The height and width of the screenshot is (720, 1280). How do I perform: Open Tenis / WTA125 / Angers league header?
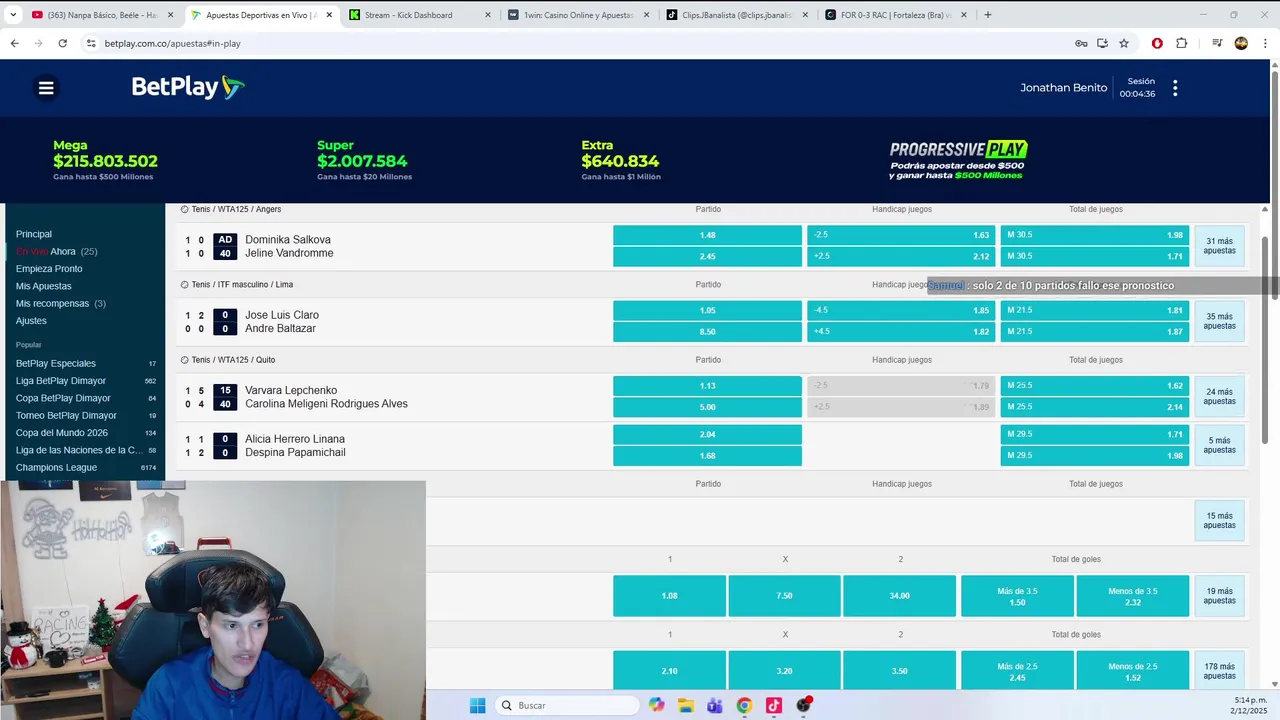point(236,209)
